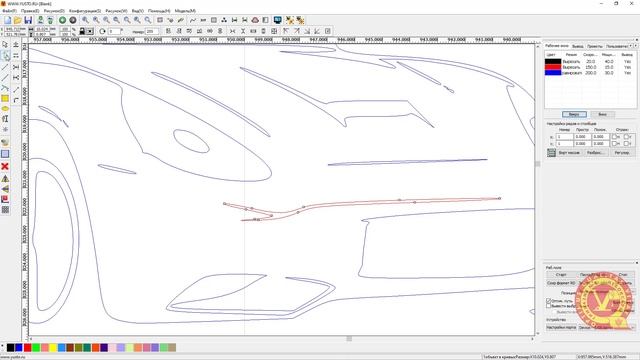The width and height of the screenshot is (640, 360).
Task: Select the Bezier curve tool
Action: pos(5,88)
